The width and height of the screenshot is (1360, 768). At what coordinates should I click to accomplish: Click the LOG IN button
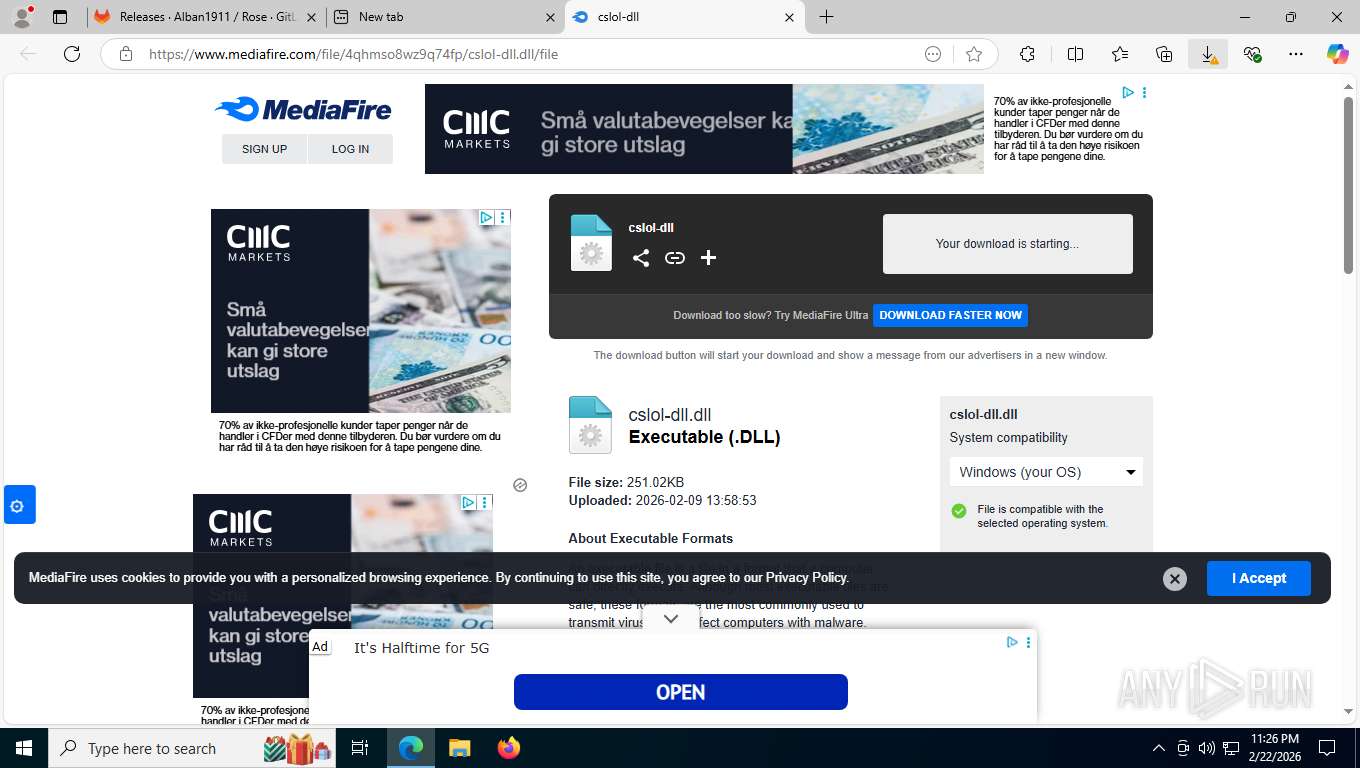(x=350, y=149)
